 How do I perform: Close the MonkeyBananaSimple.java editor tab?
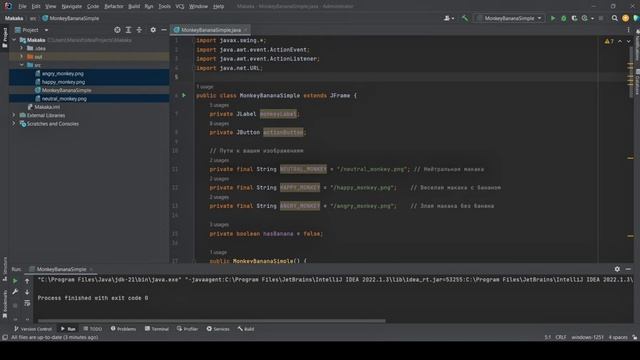[246, 30]
